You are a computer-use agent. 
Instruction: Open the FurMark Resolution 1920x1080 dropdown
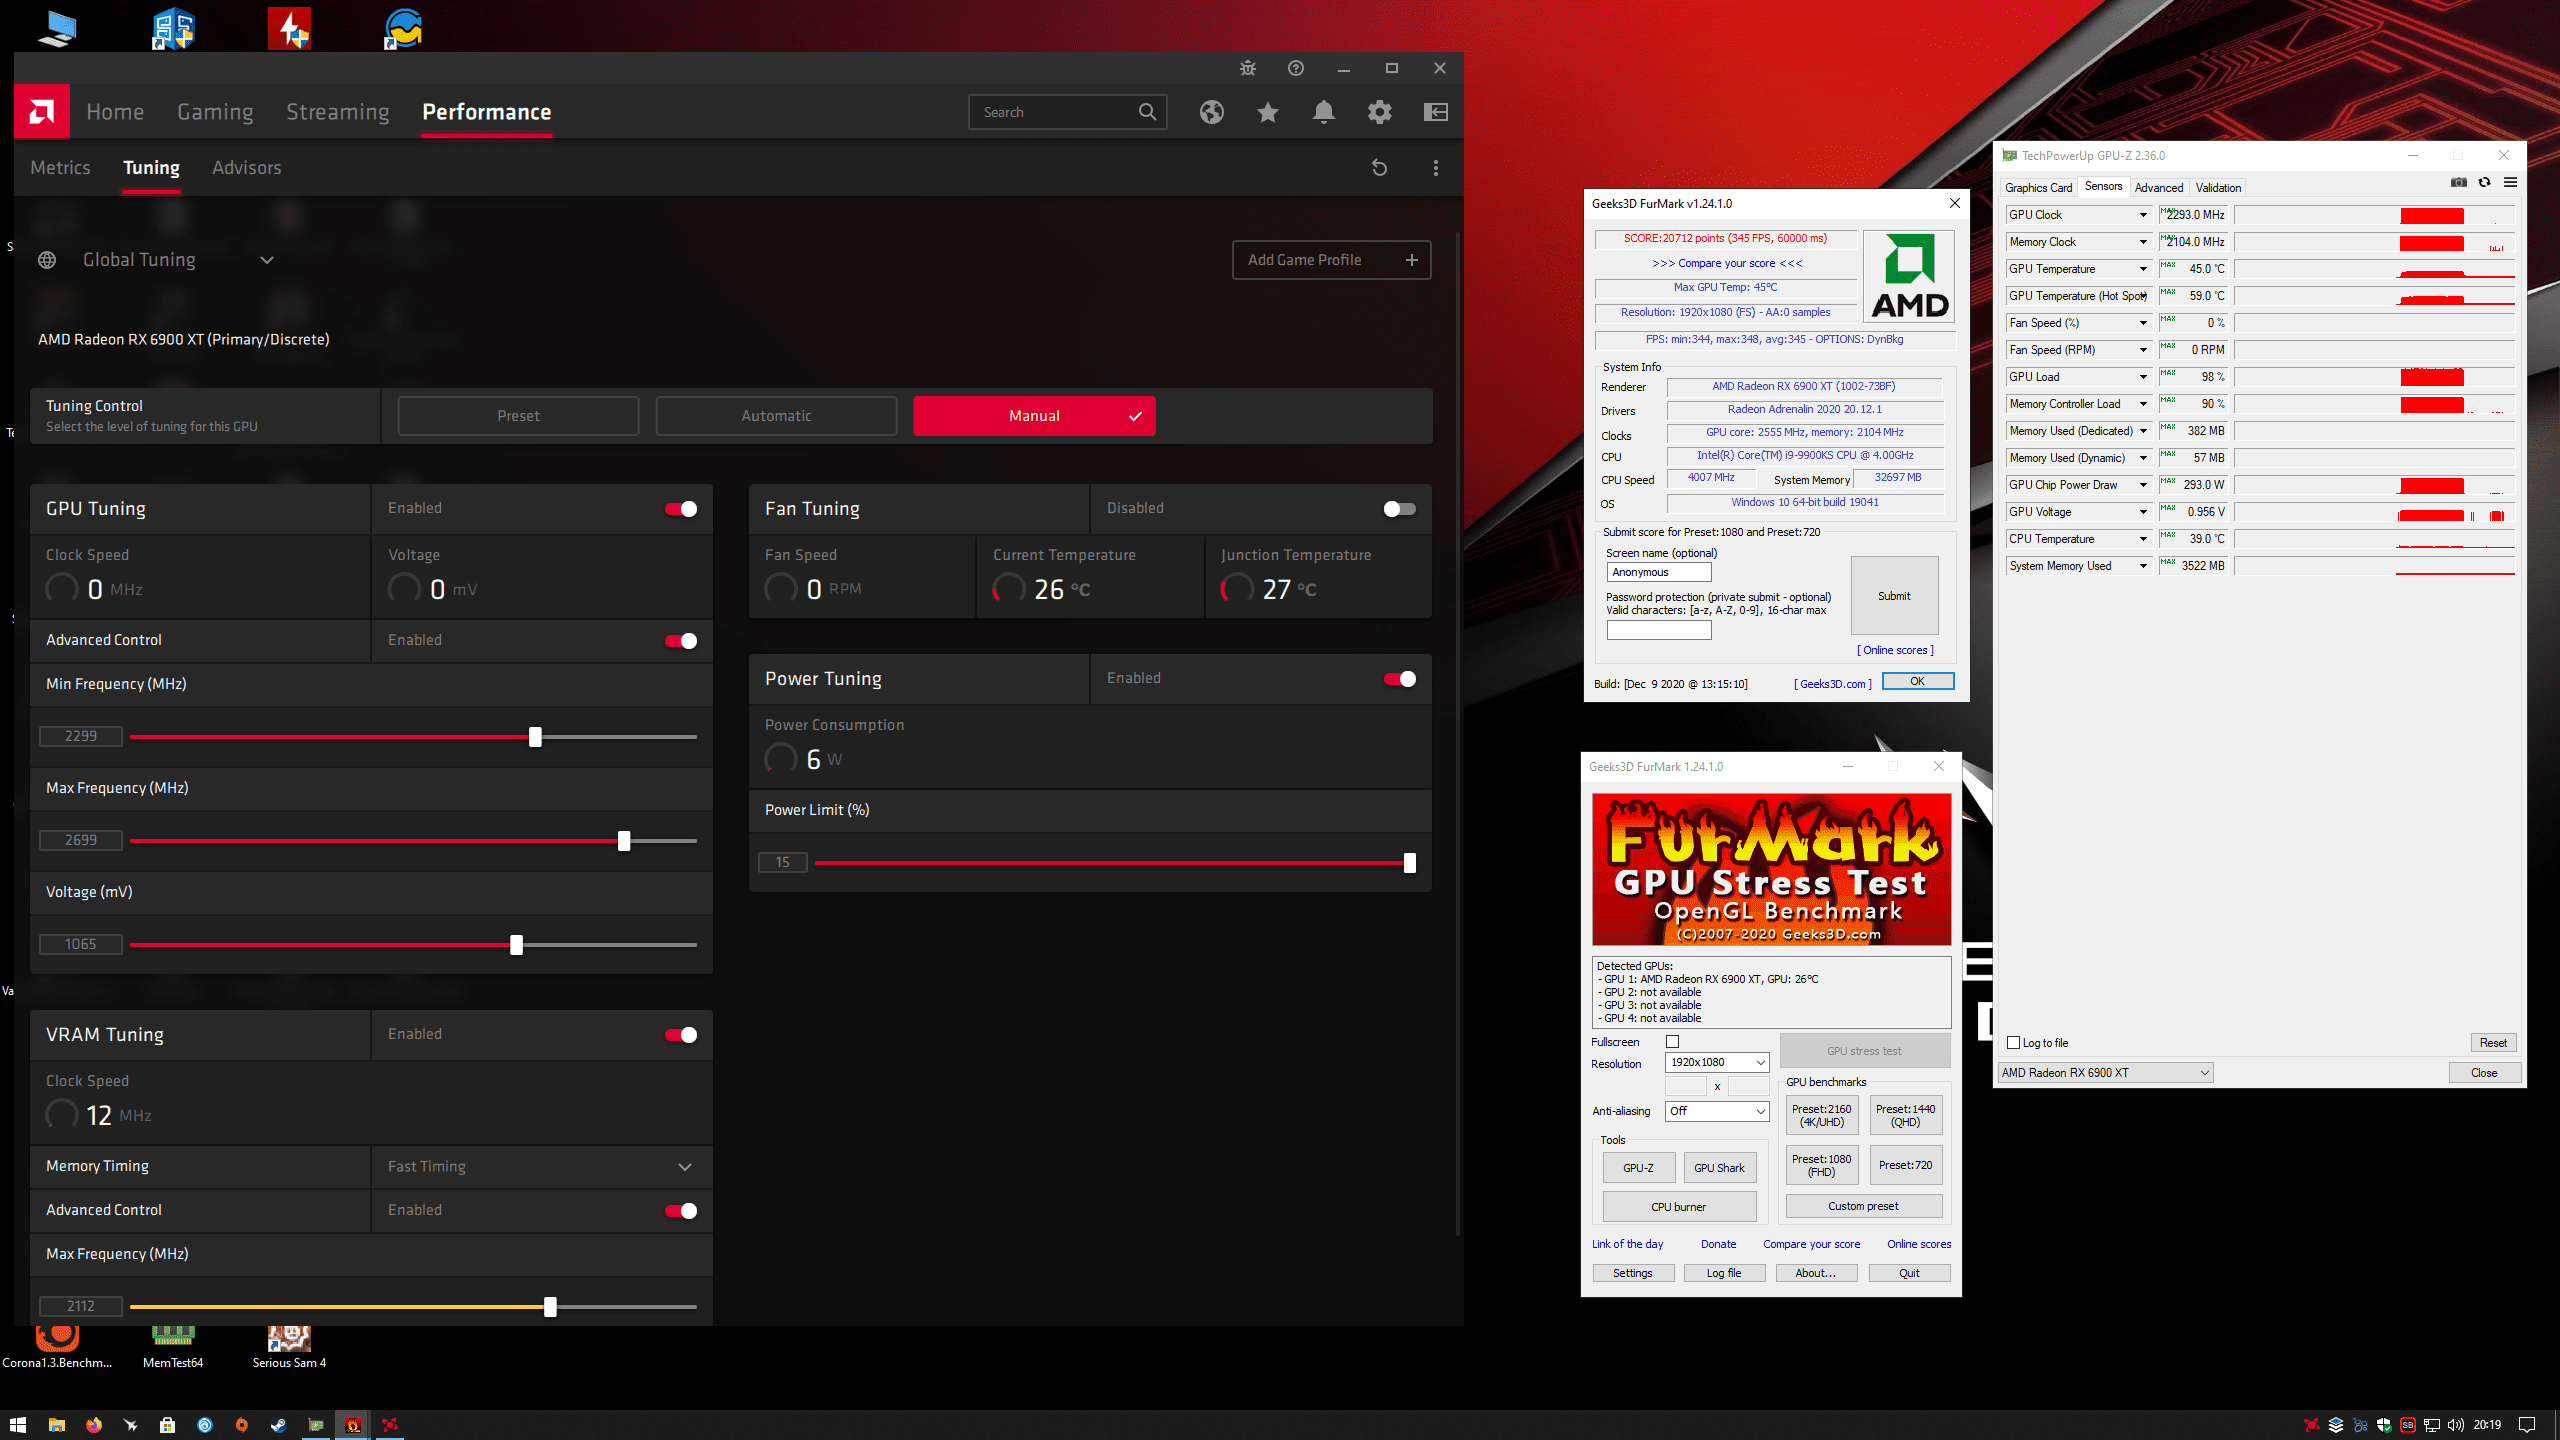tap(1717, 1062)
